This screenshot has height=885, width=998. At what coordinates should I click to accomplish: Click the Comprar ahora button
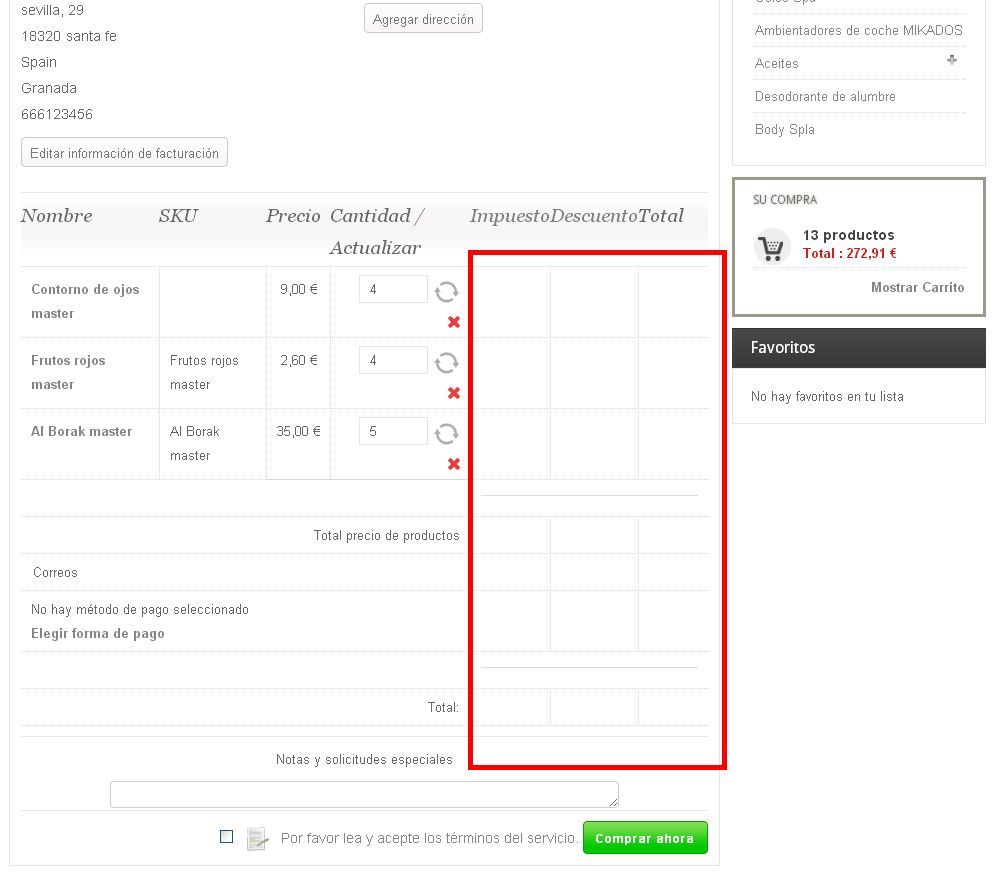[645, 838]
